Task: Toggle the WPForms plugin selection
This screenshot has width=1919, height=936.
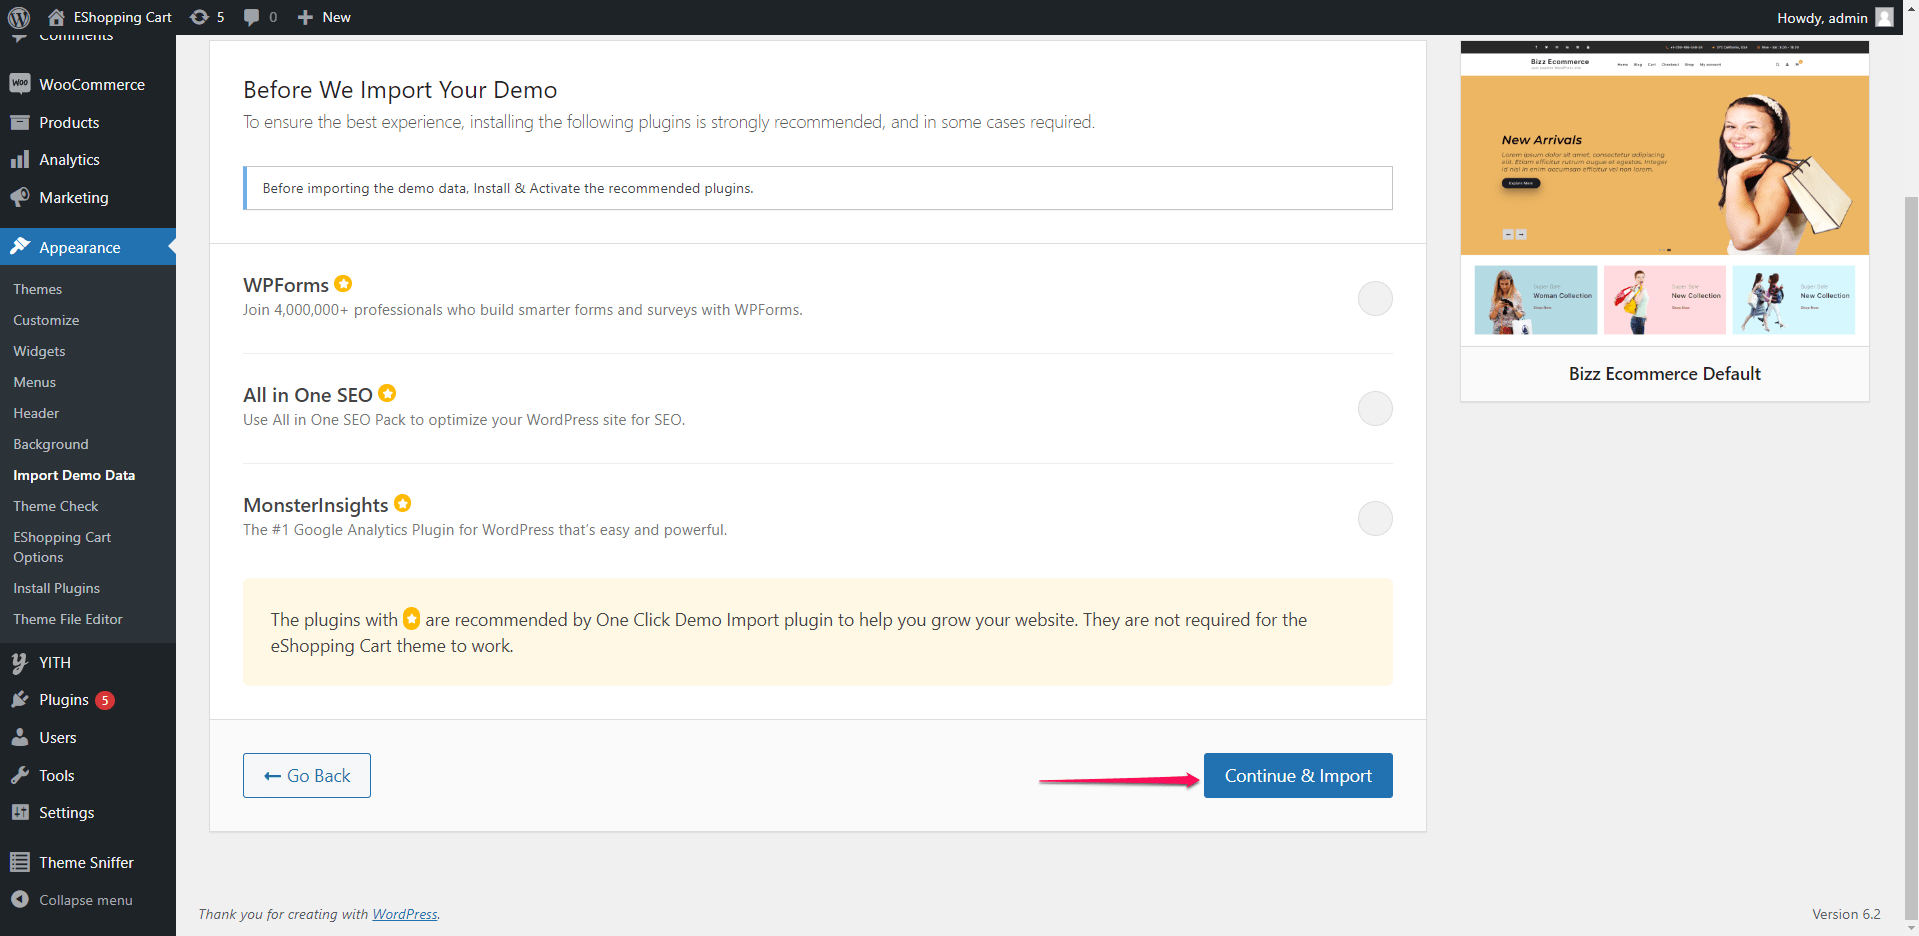Action: click(1375, 298)
